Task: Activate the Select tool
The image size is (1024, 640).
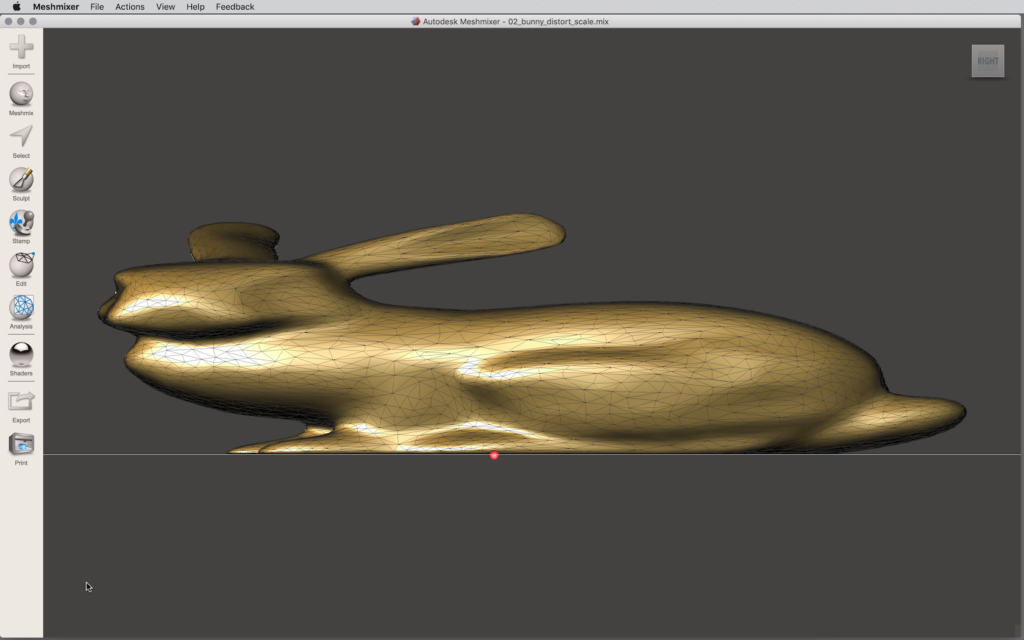Action: [x=21, y=137]
